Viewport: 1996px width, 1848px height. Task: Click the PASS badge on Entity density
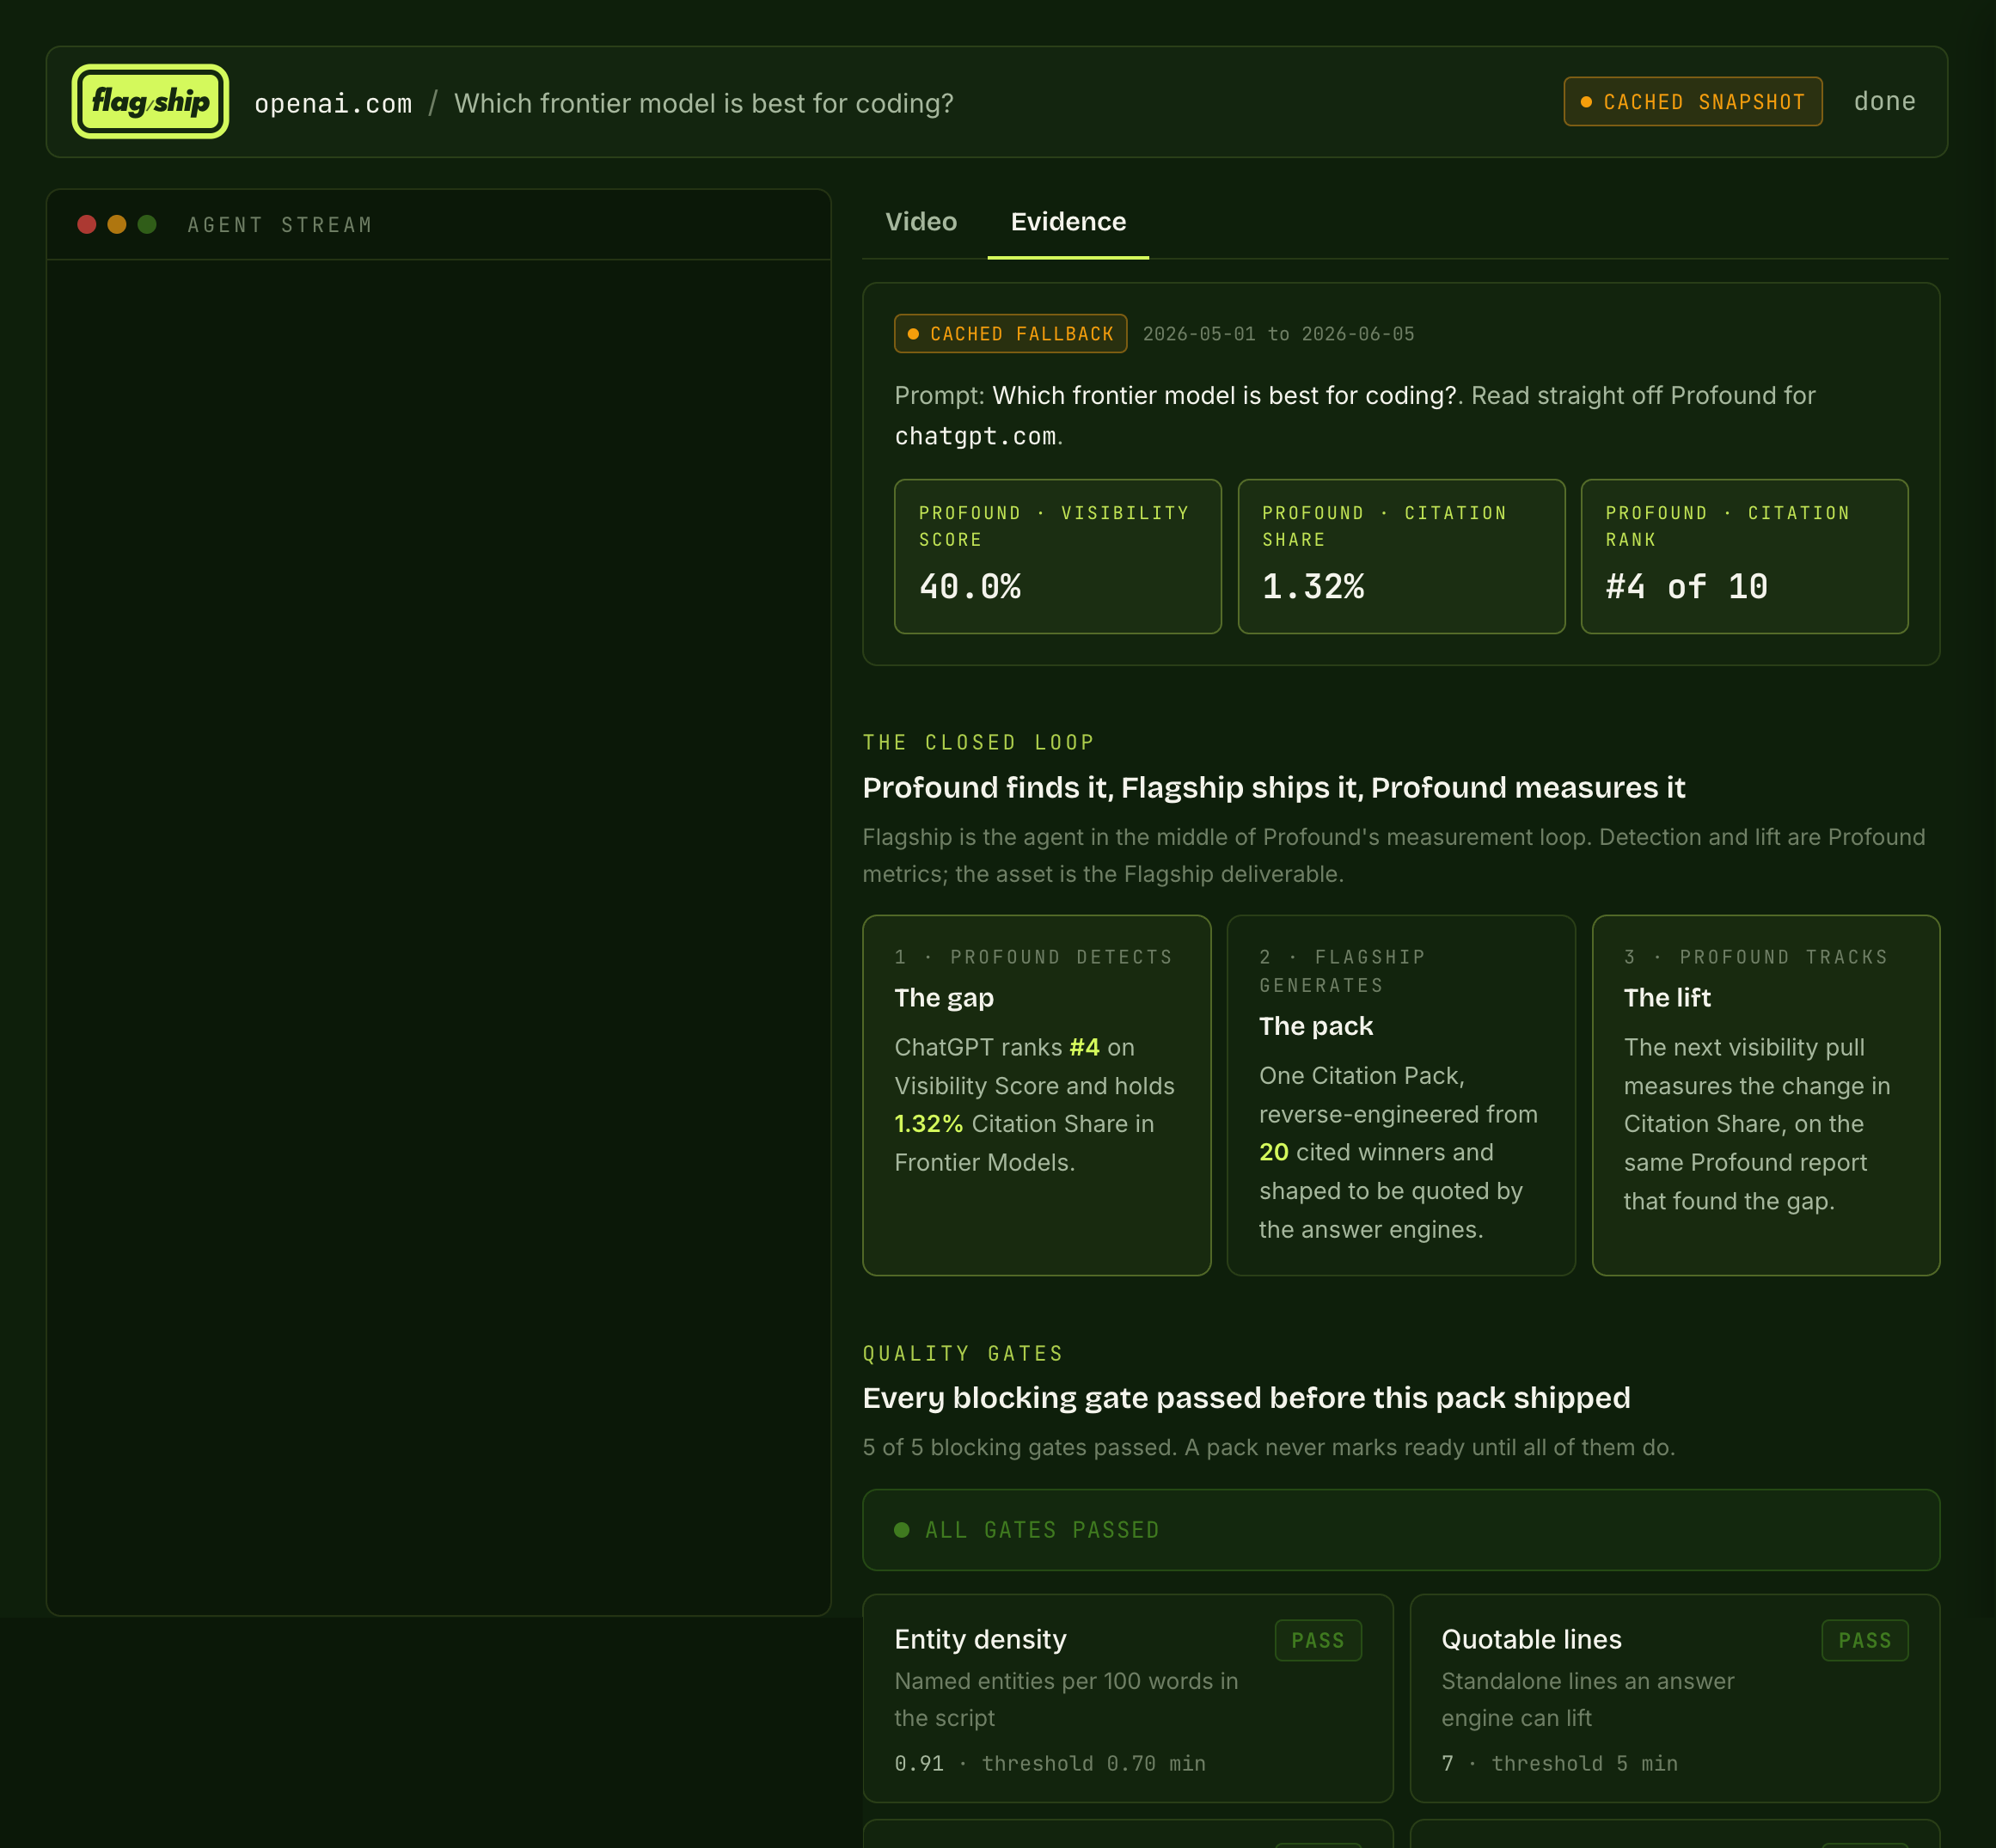point(1318,1640)
